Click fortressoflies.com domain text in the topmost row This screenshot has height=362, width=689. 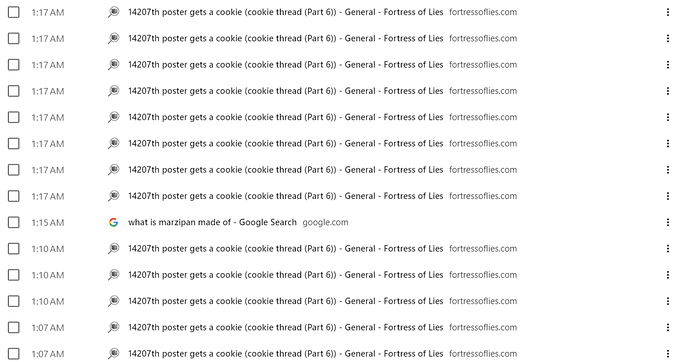(483, 12)
